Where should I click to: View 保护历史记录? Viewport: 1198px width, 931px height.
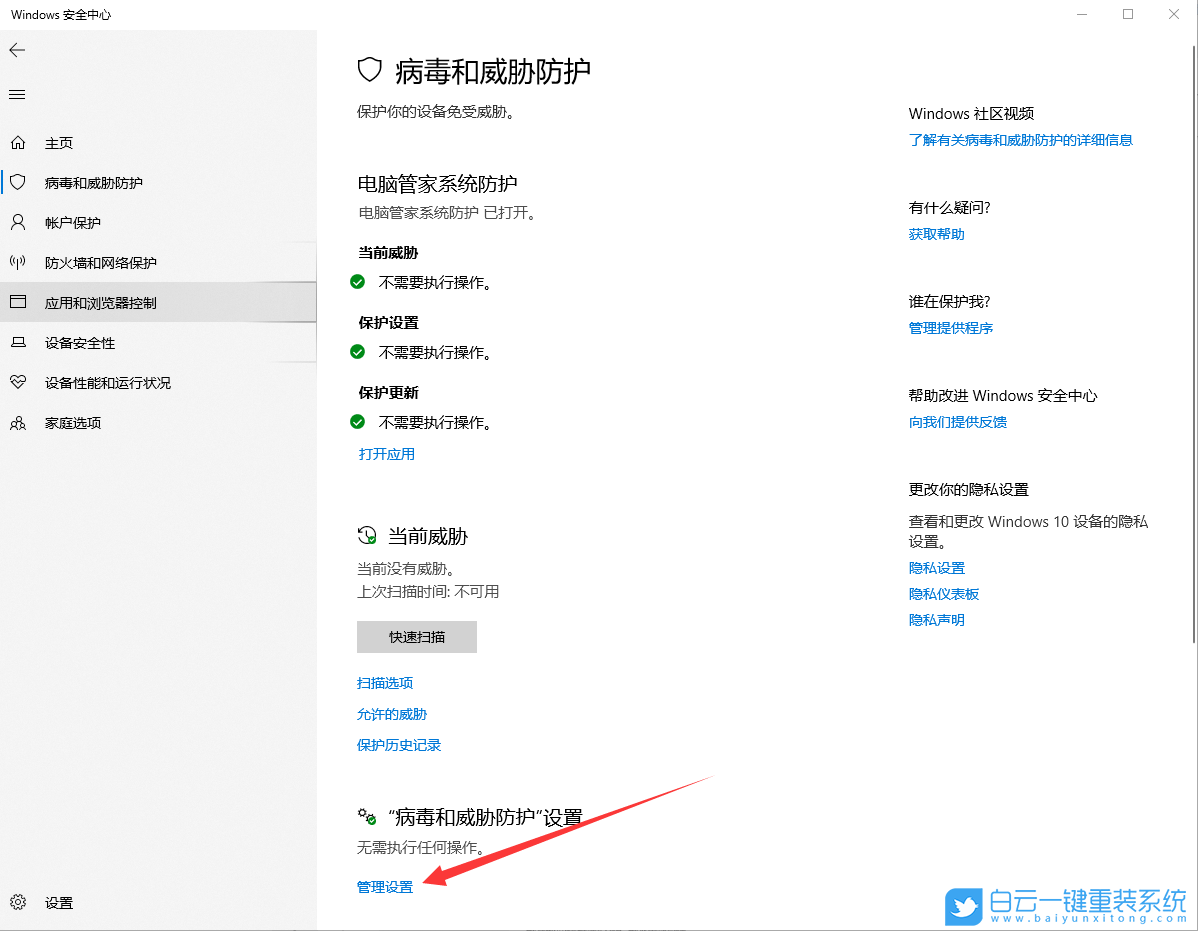pos(398,745)
